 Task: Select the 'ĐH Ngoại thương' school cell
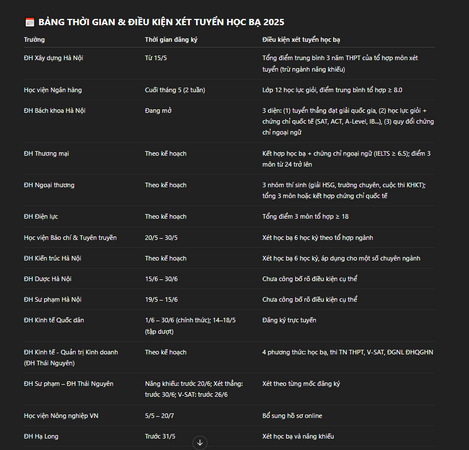pyautogui.click(x=49, y=185)
